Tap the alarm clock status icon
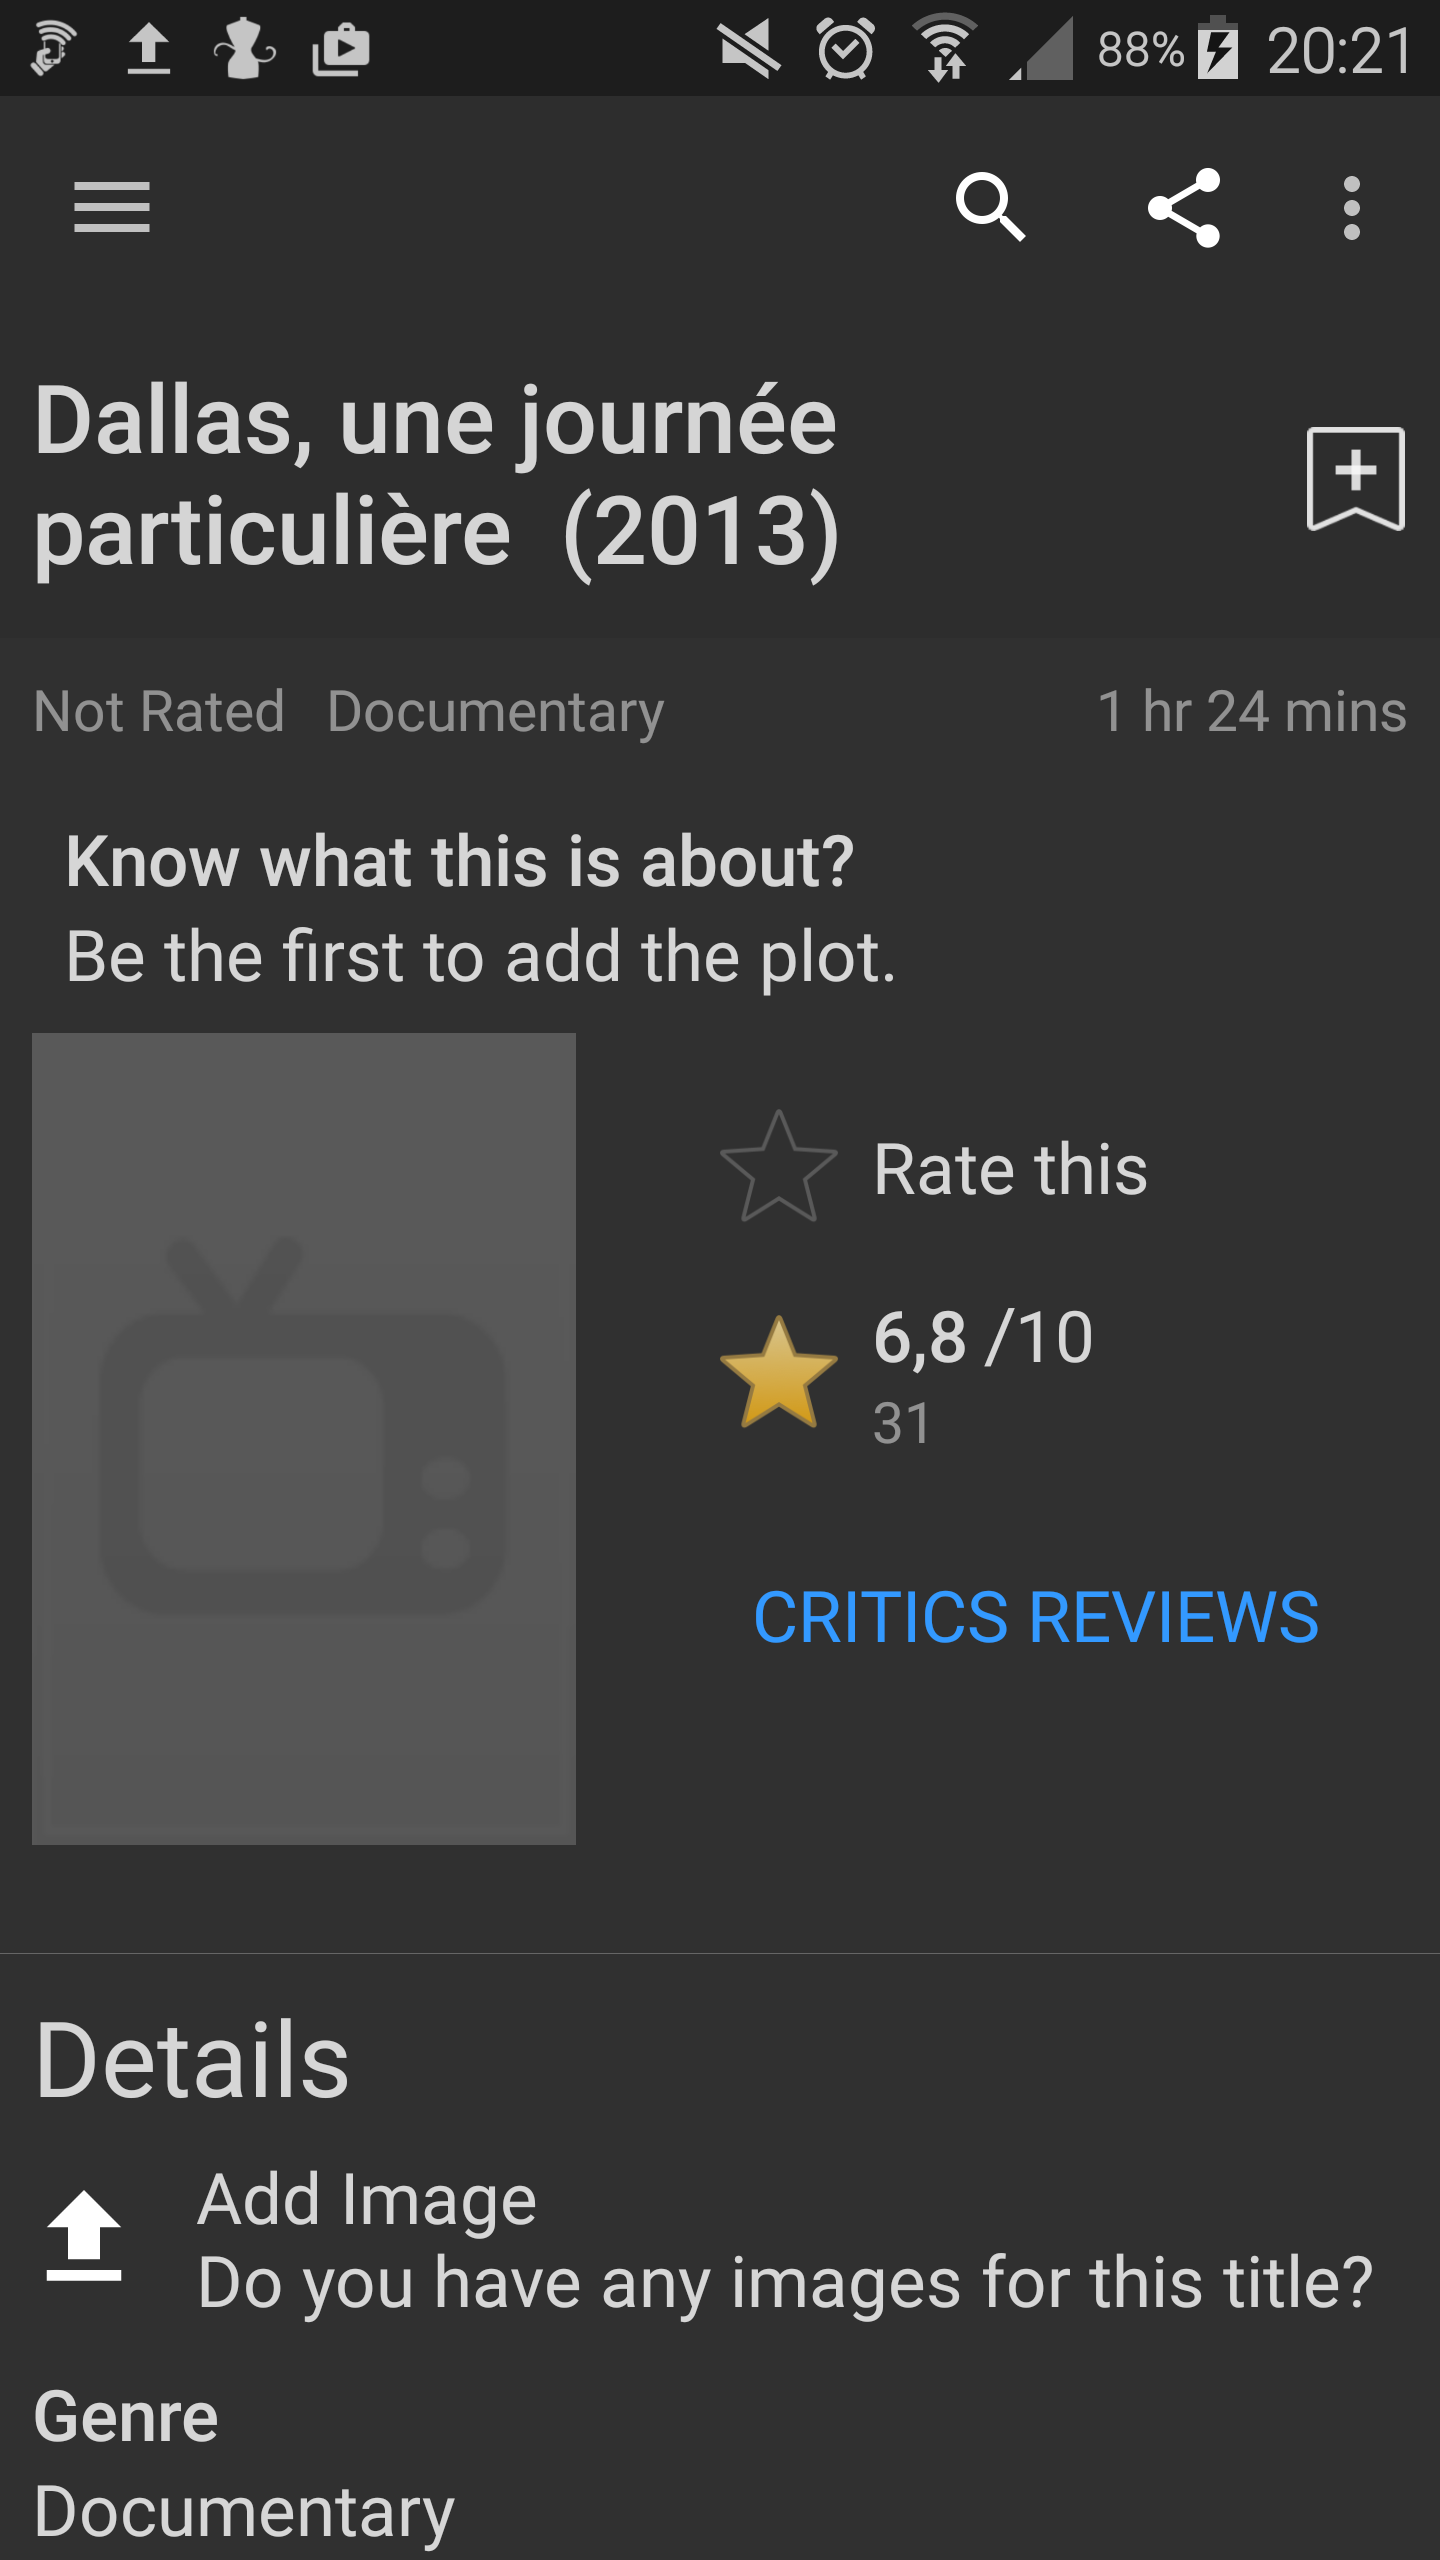This screenshot has width=1440, height=2560. (846, 49)
